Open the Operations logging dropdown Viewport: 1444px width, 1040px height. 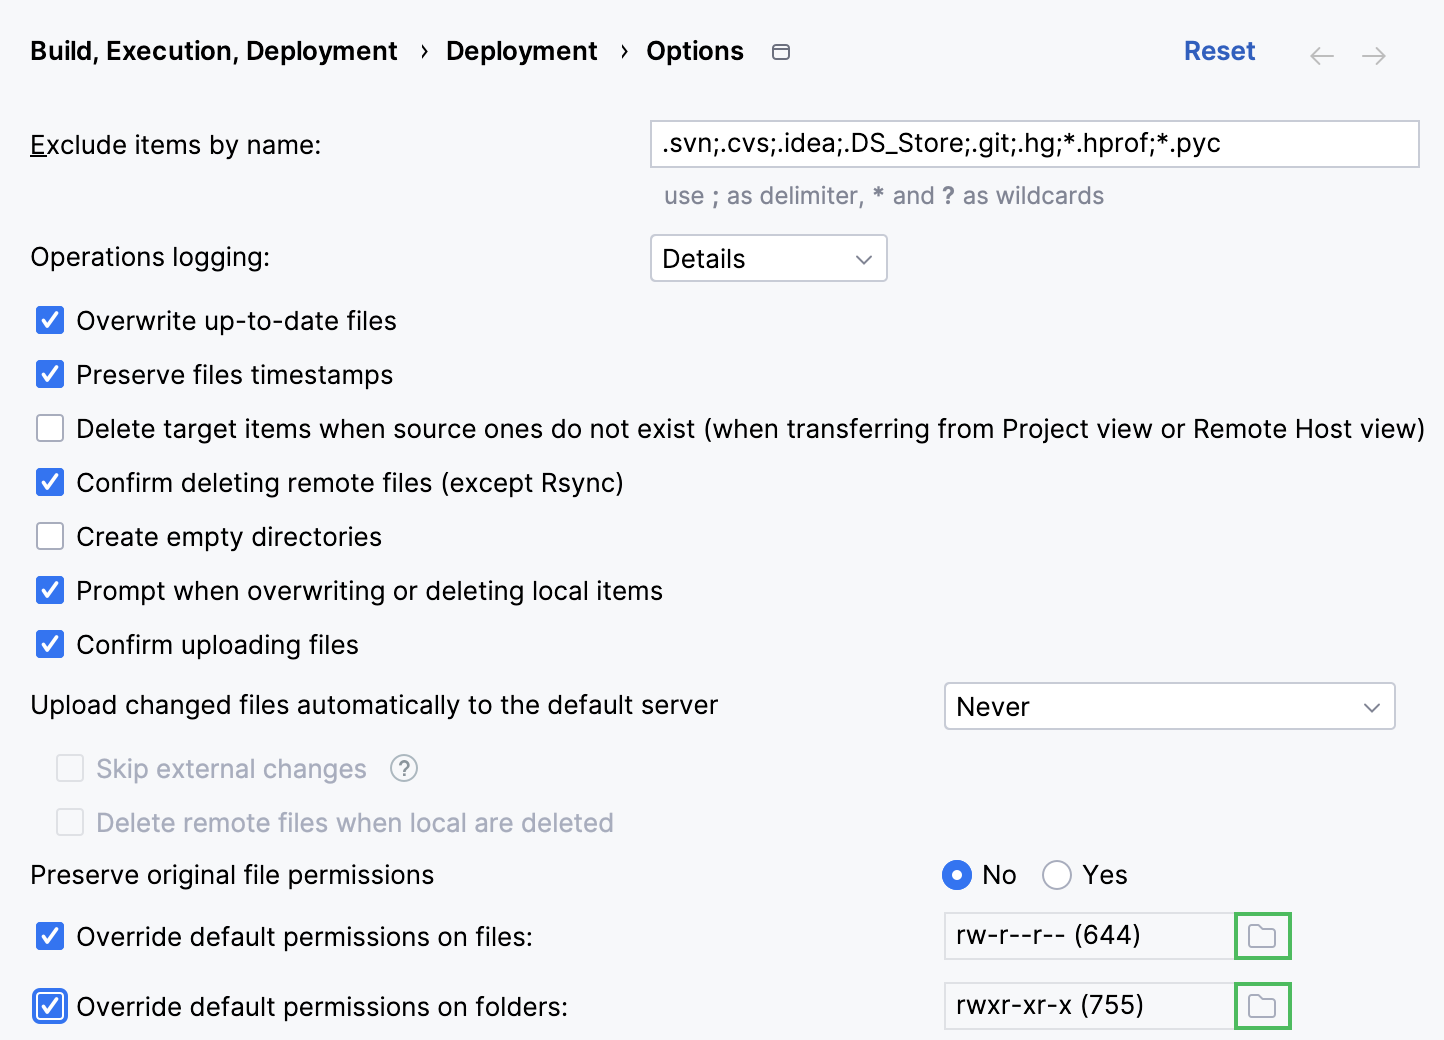[768, 258]
